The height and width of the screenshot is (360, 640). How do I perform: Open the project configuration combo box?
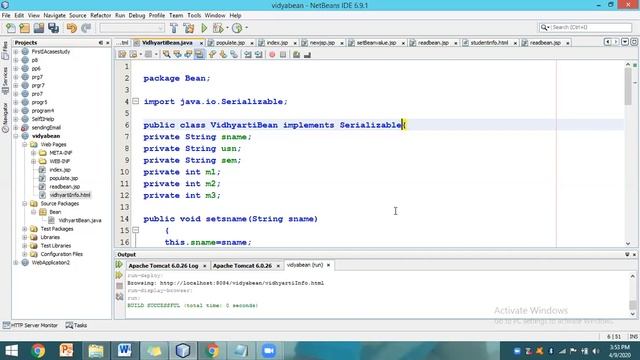(132, 28)
